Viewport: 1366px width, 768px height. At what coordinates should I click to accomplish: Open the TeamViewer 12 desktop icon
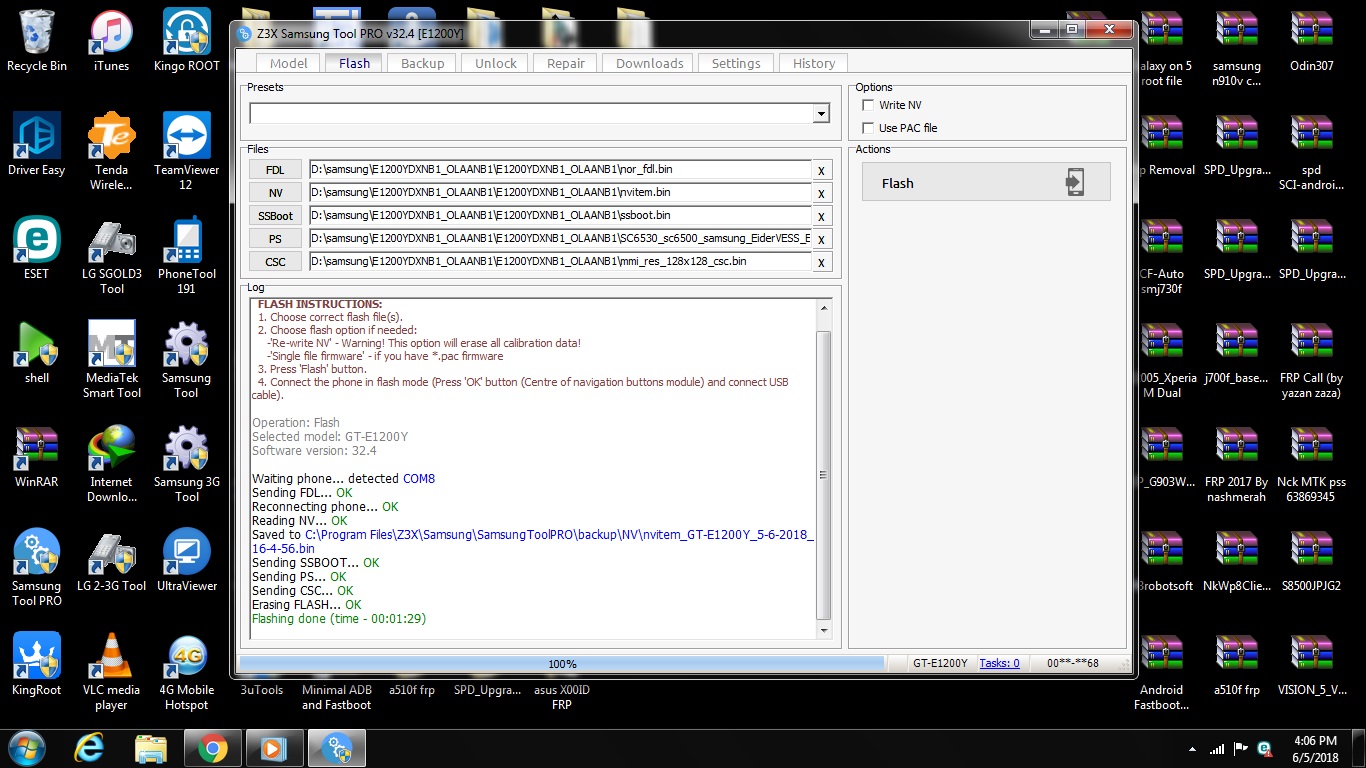click(186, 151)
